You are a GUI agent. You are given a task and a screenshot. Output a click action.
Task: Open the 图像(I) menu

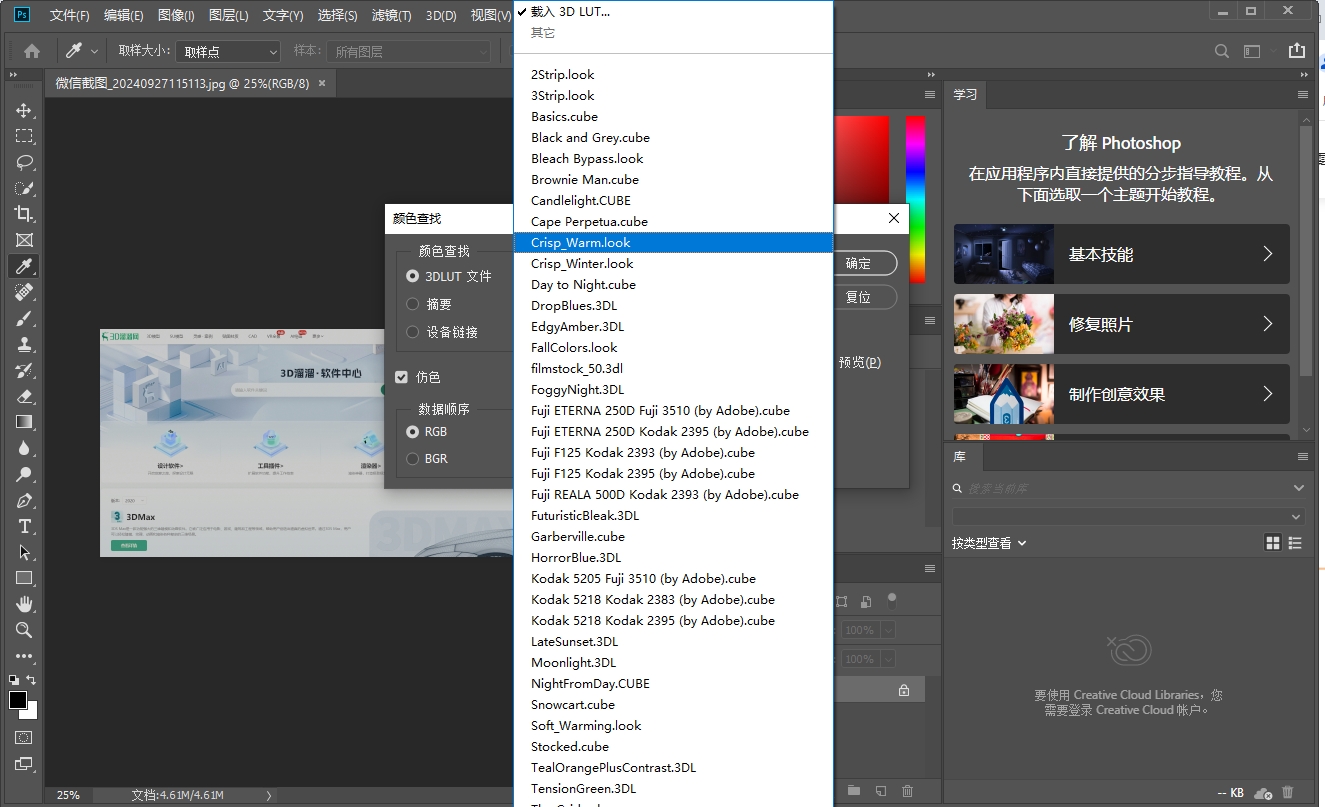coord(176,15)
